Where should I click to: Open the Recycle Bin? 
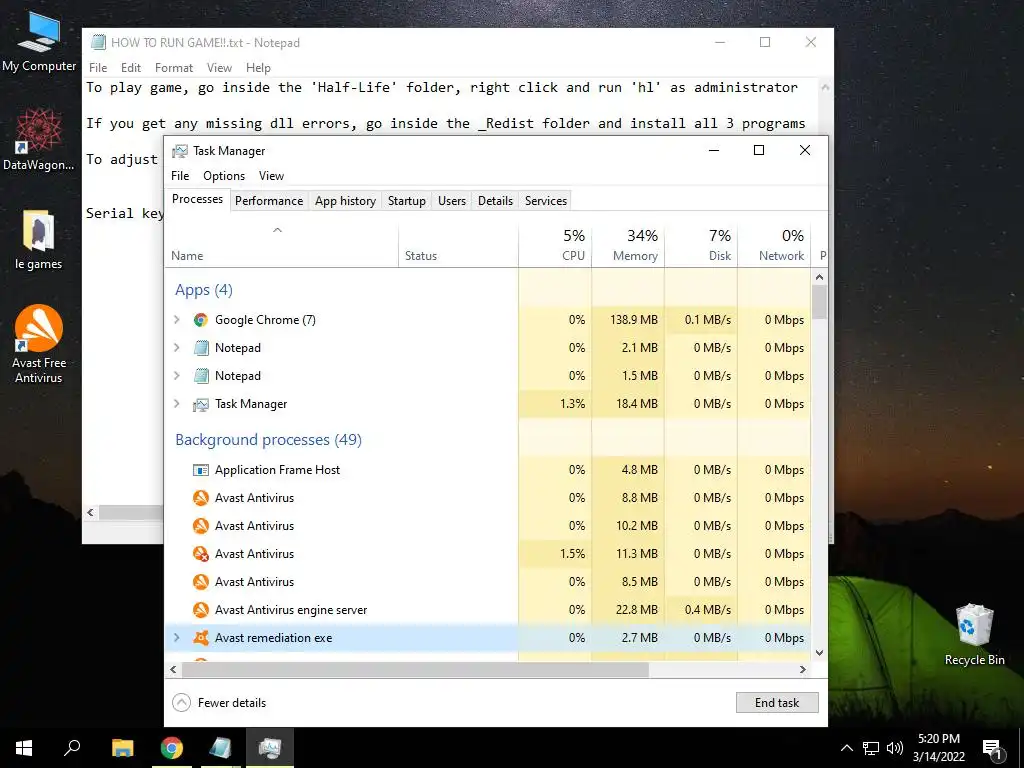pos(974,635)
